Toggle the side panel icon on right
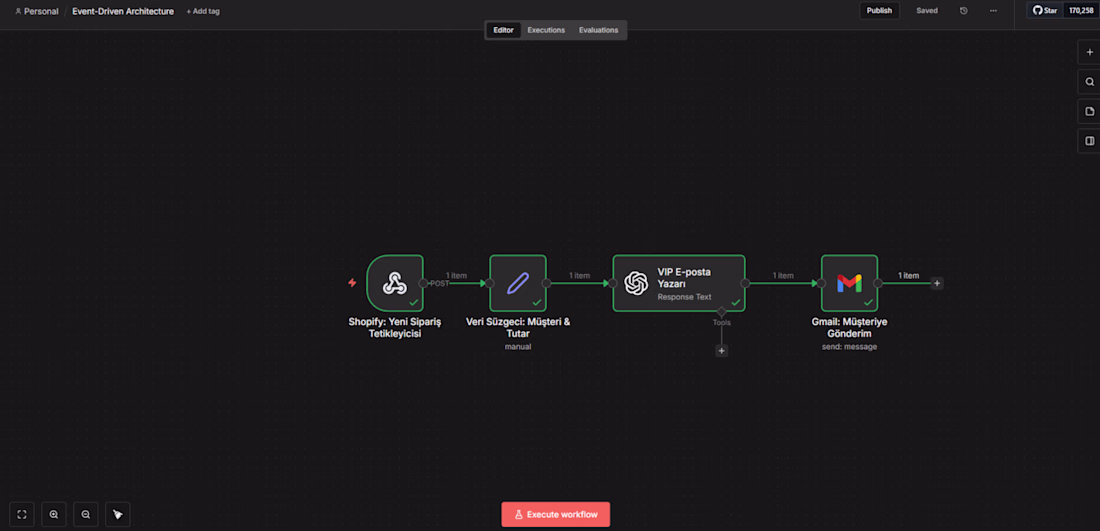The width and height of the screenshot is (1100, 531). coord(1089,140)
